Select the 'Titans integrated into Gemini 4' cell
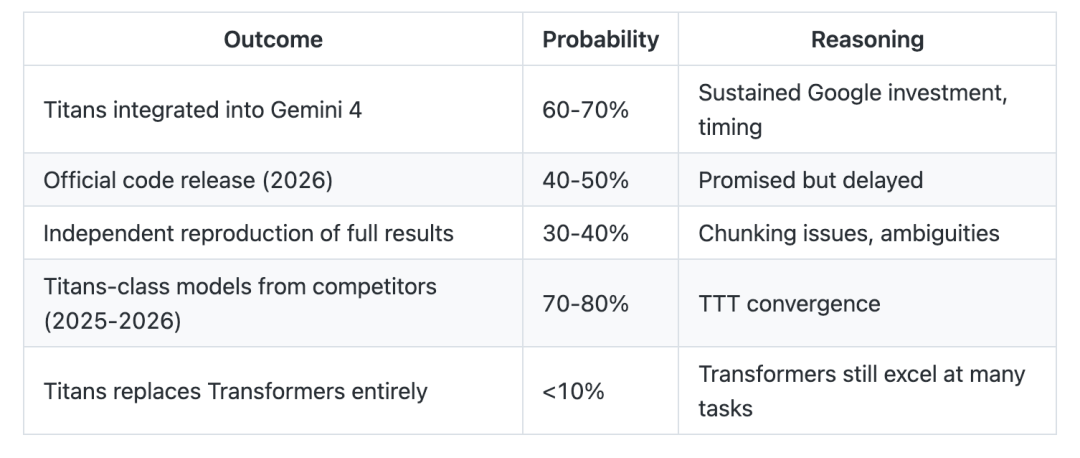The width and height of the screenshot is (1080, 458). pos(203,110)
